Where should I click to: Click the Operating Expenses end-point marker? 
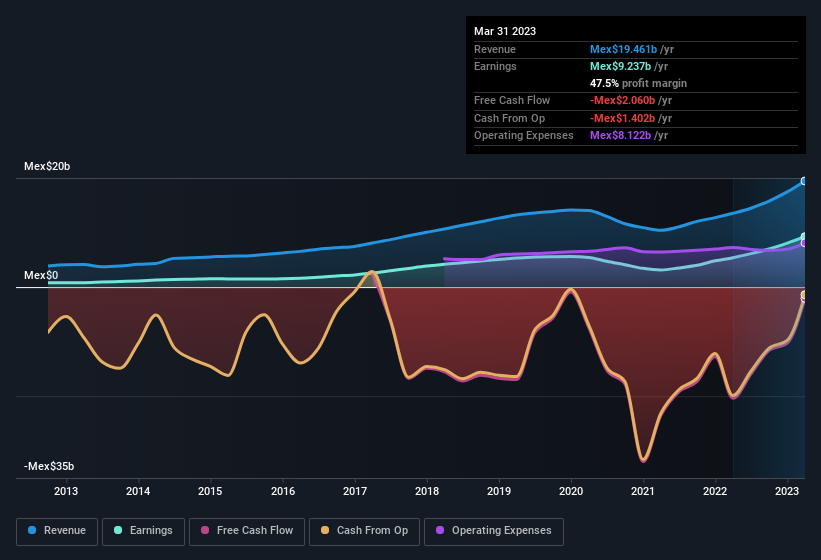(x=804, y=243)
